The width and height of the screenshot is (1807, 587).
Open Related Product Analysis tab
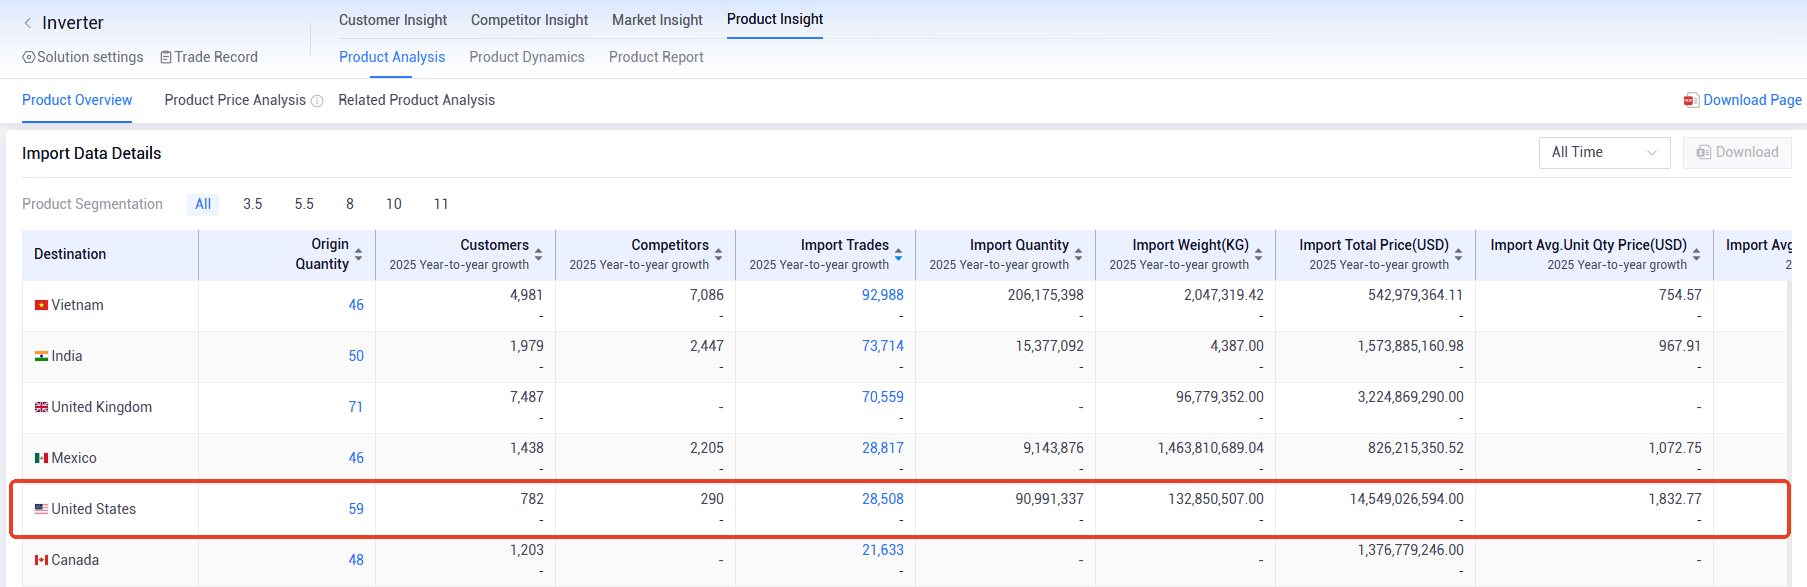tap(416, 100)
